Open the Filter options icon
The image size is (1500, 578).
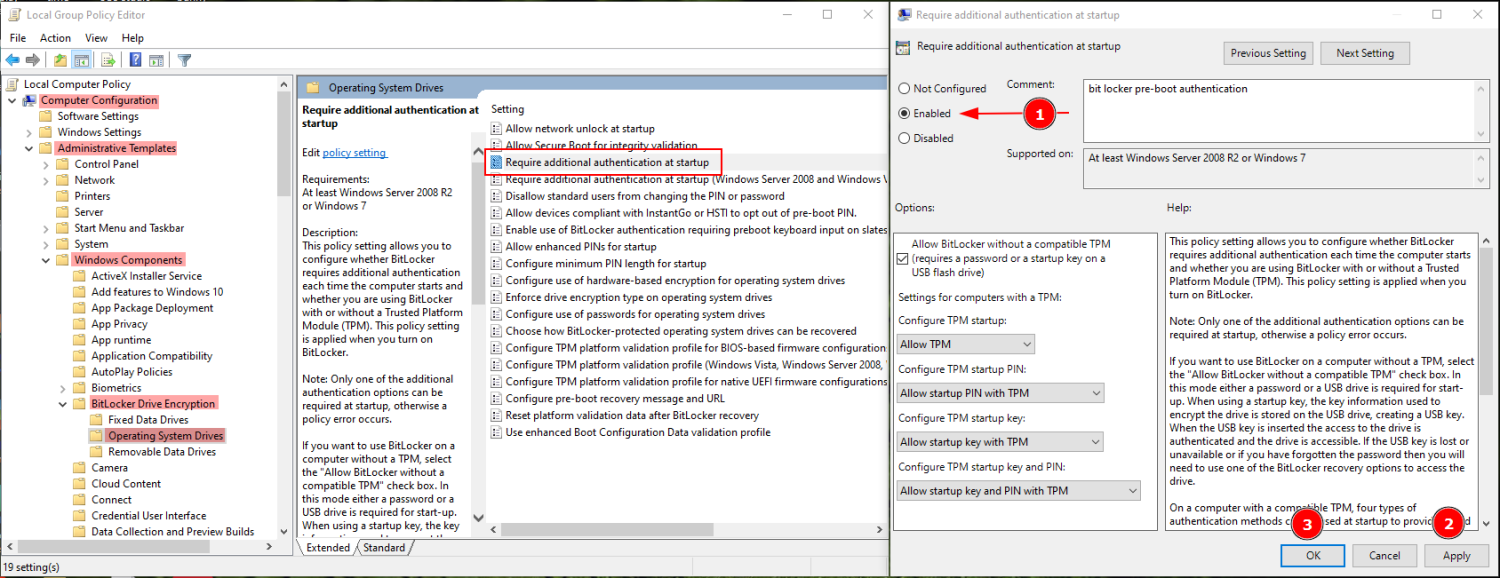pyautogui.click(x=184, y=58)
